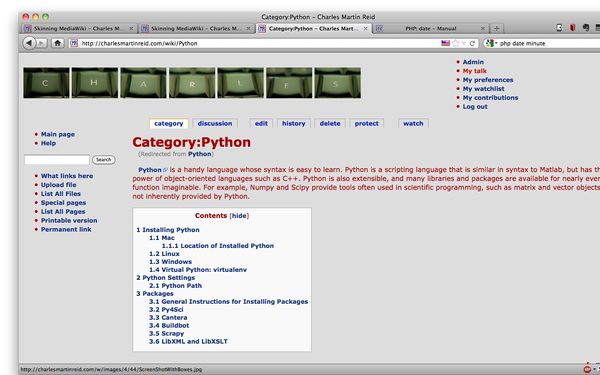Click the protect page tab

(367, 124)
